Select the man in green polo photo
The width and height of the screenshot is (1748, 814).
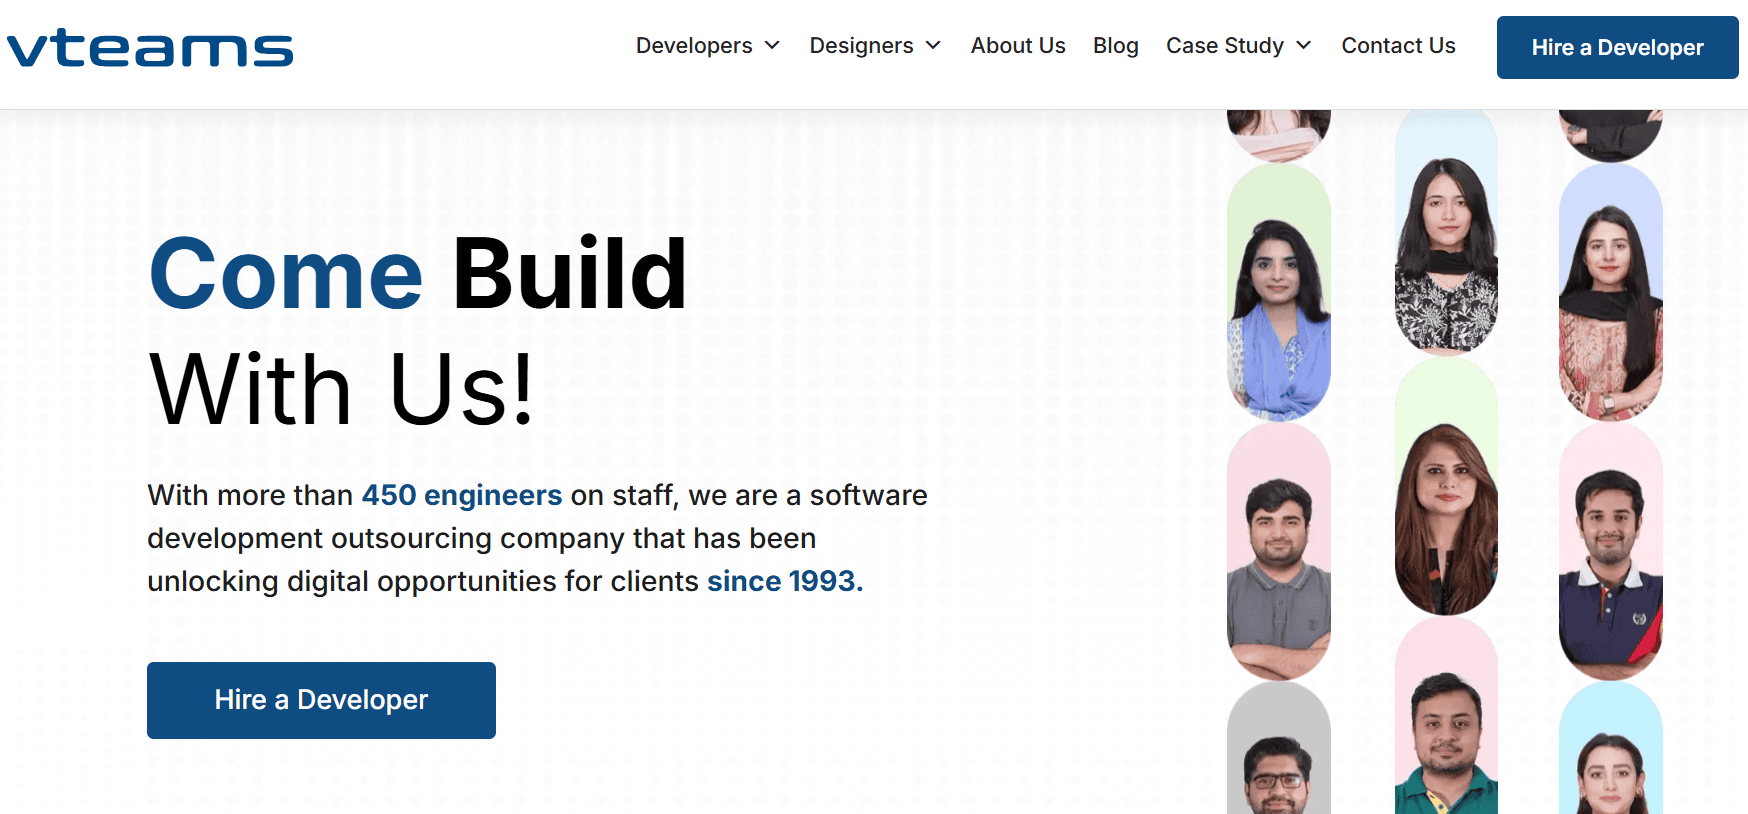point(1446,716)
